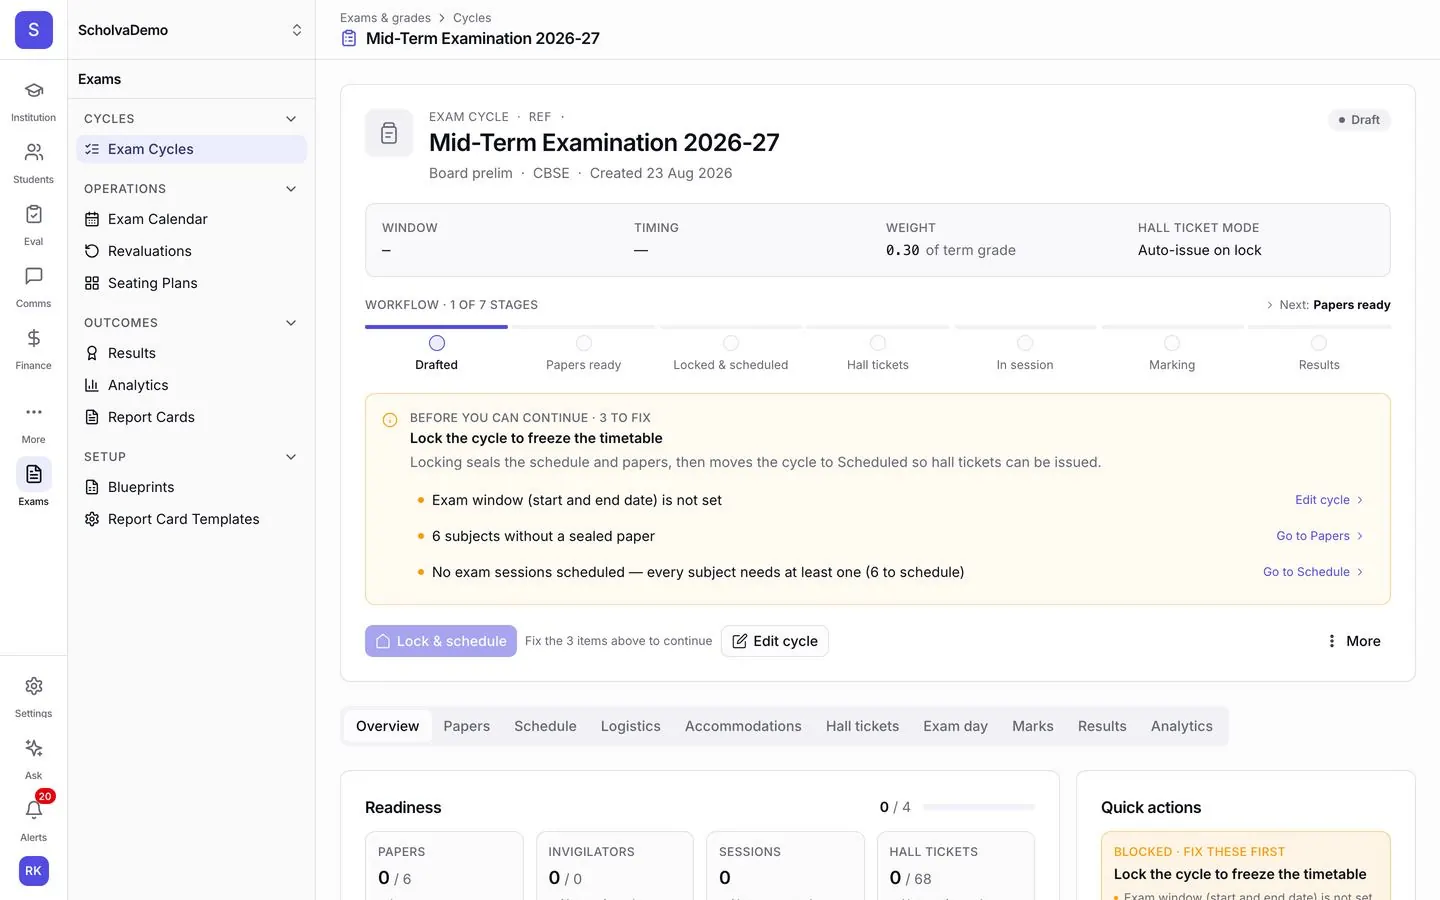Screen dimensions: 1440x900
Task: Switch to the Logistics tab
Action: click(x=631, y=726)
